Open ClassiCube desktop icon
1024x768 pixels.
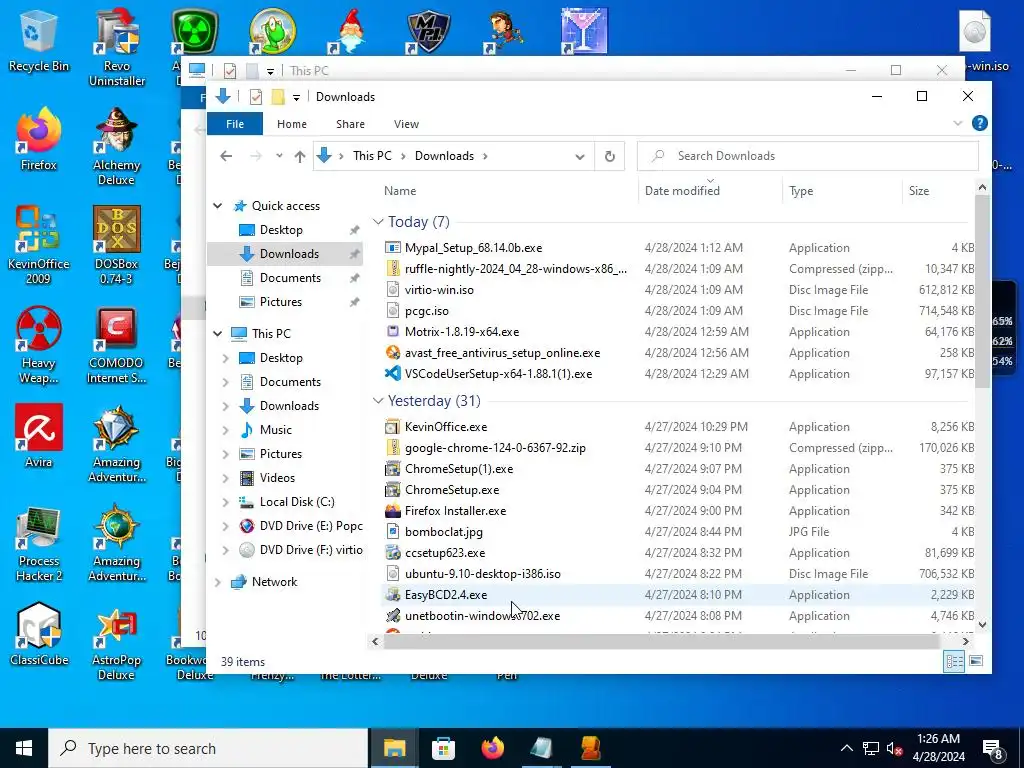coord(39,633)
